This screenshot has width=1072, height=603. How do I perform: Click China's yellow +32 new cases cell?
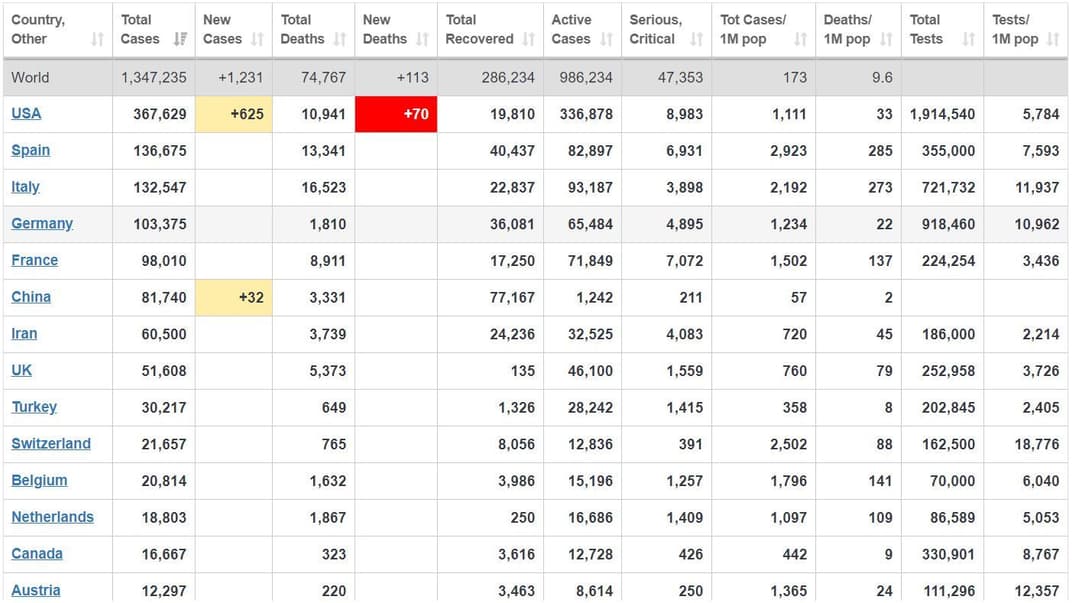click(233, 297)
